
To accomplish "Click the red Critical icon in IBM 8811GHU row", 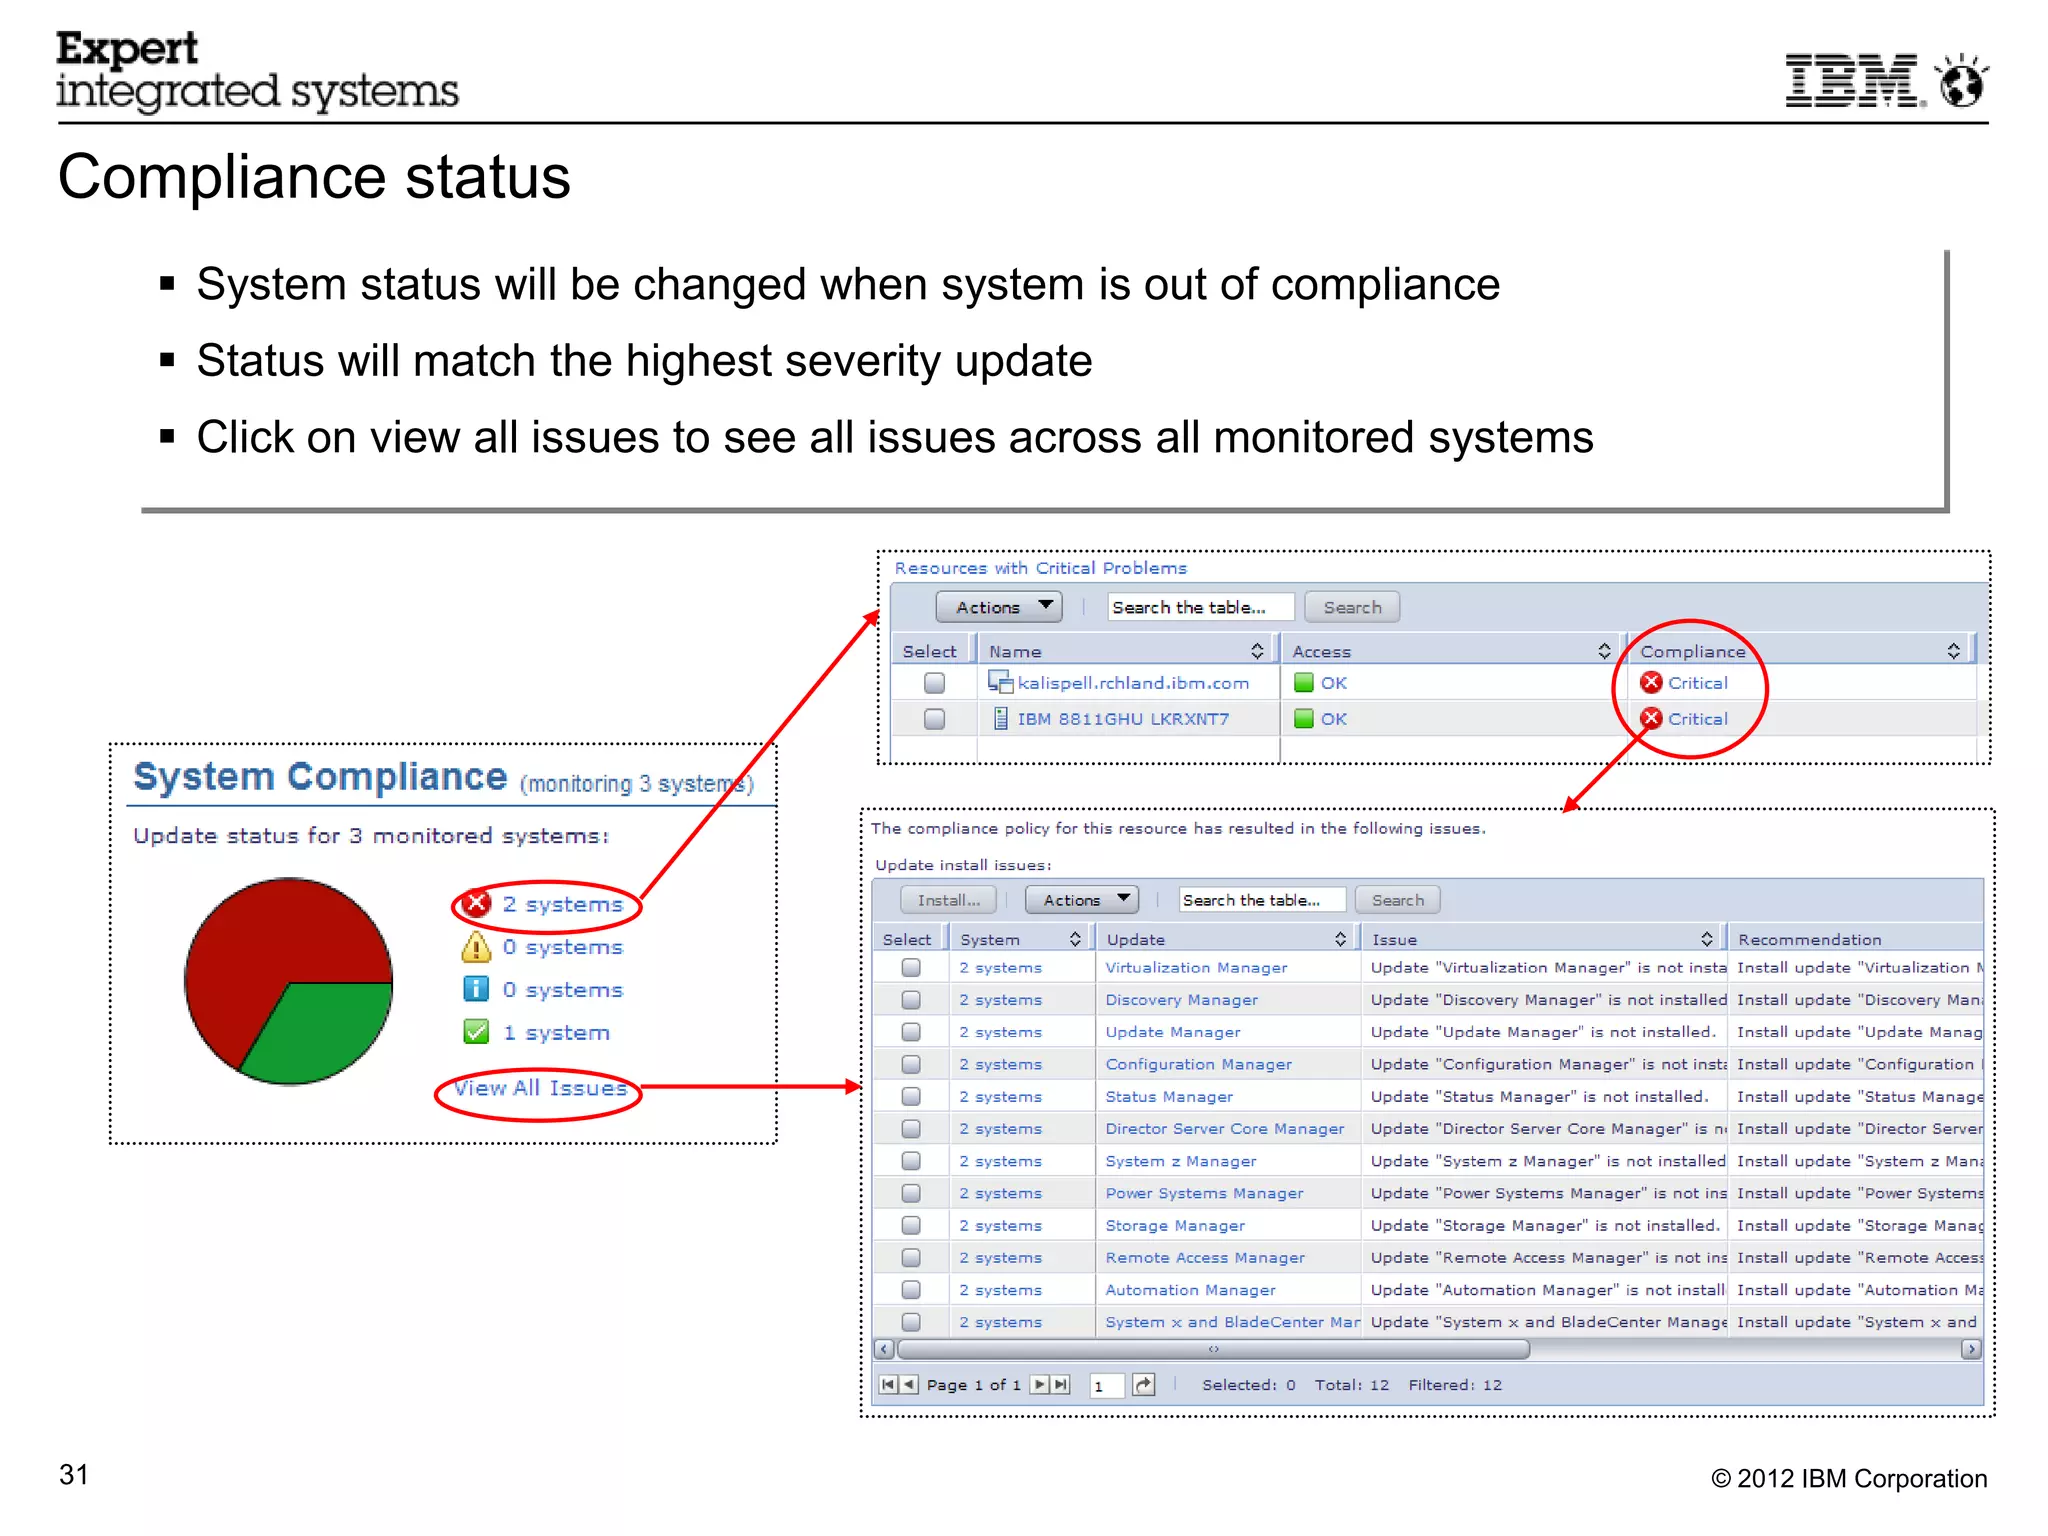I will [1651, 718].
